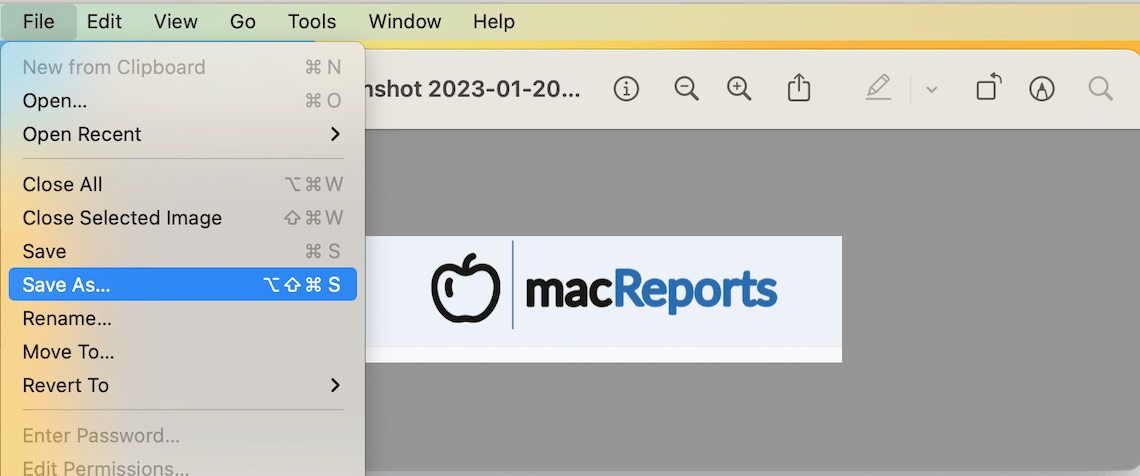The height and width of the screenshot is (476, 1140).
Task: Click the Inspector info icon
Action: pyautogui.click(x=626, y=89)
